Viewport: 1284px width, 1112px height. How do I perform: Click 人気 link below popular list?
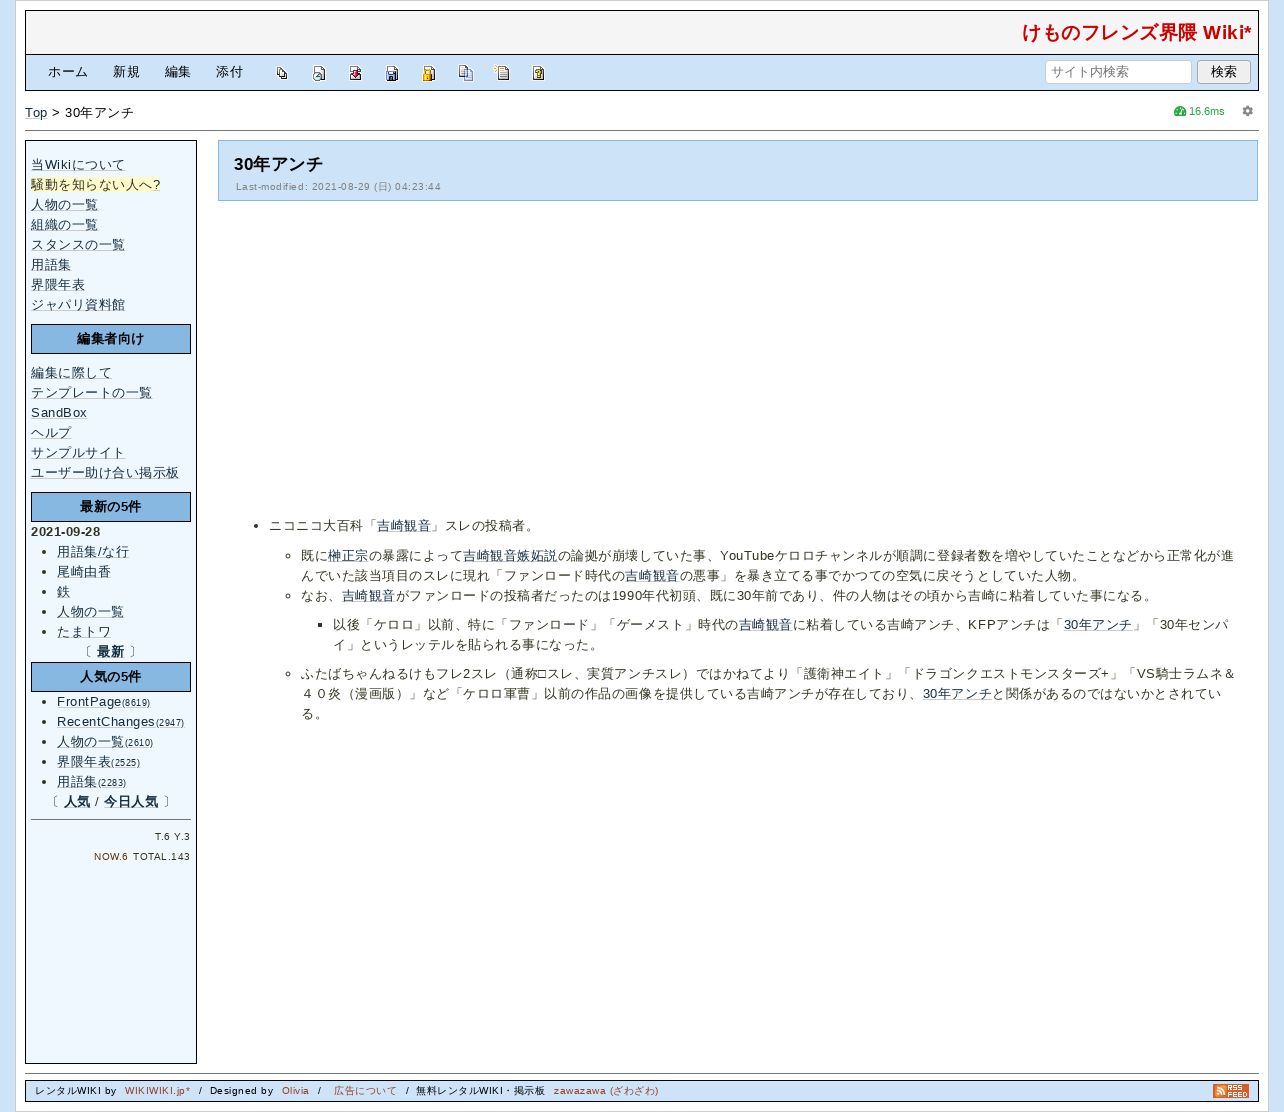(77, 802)
